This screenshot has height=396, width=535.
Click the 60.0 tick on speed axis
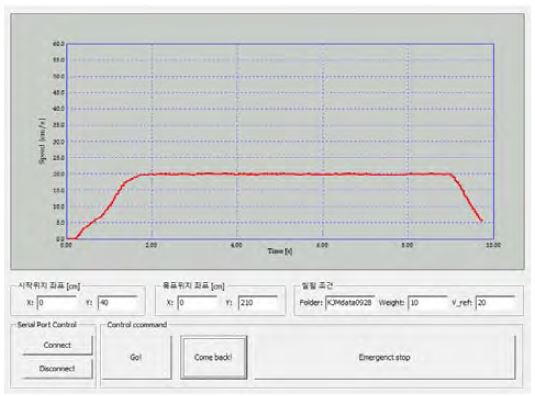click(59, 44)
